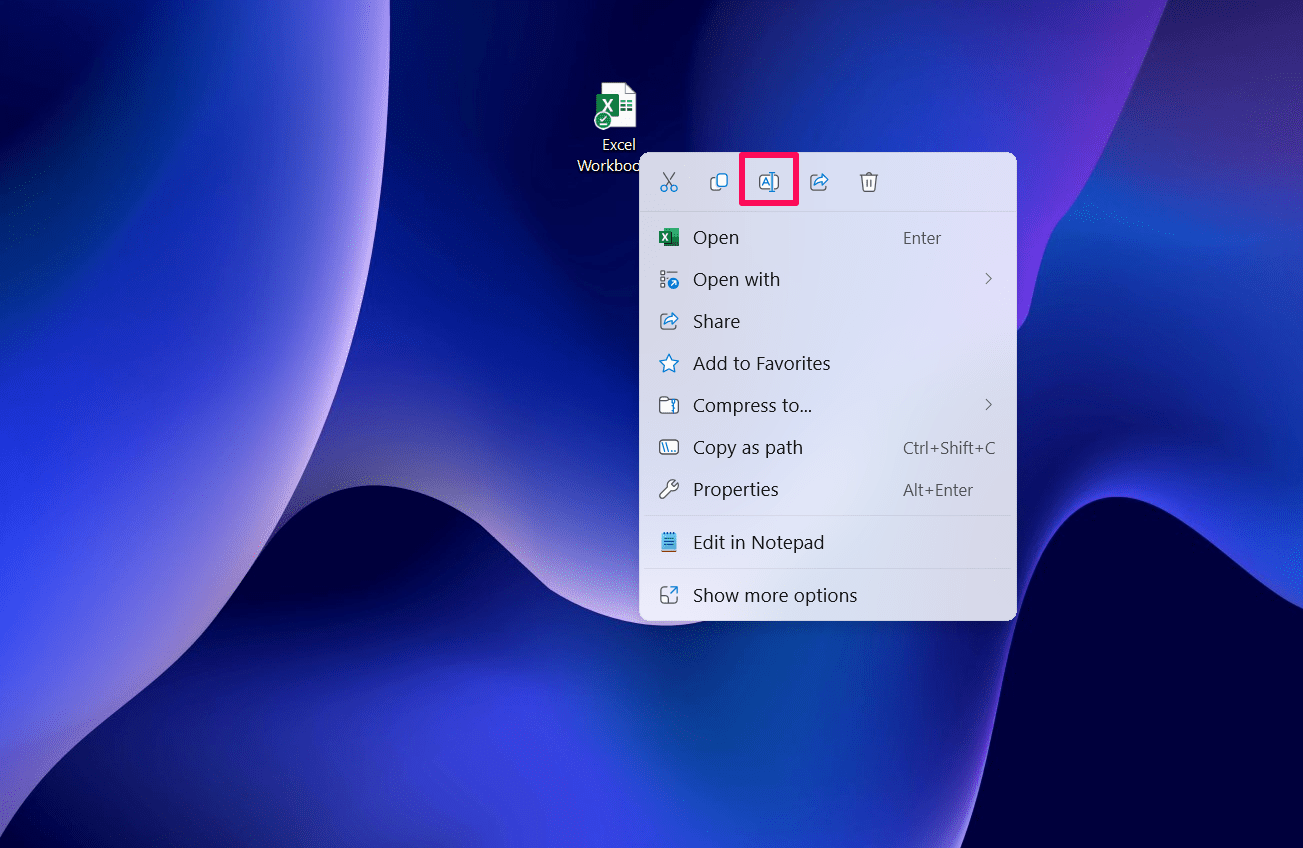Open Properties from the context menu
The image size is (1303, 848).
[x=828, y=490]
